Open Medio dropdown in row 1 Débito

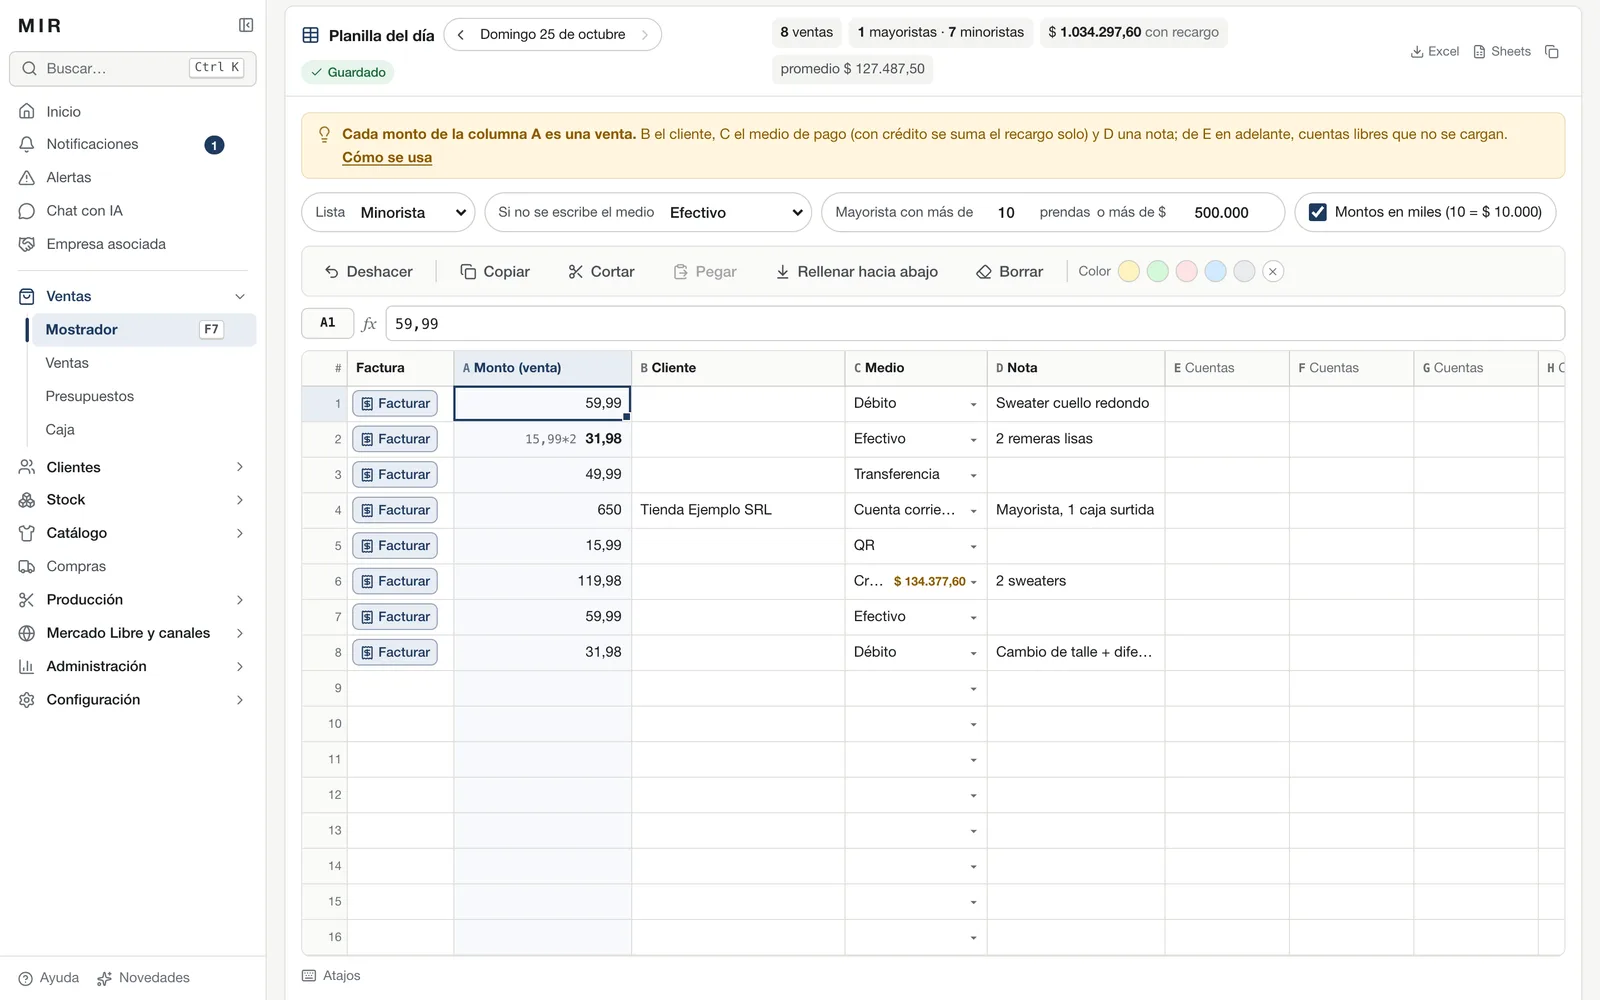[x=973, y=404]
